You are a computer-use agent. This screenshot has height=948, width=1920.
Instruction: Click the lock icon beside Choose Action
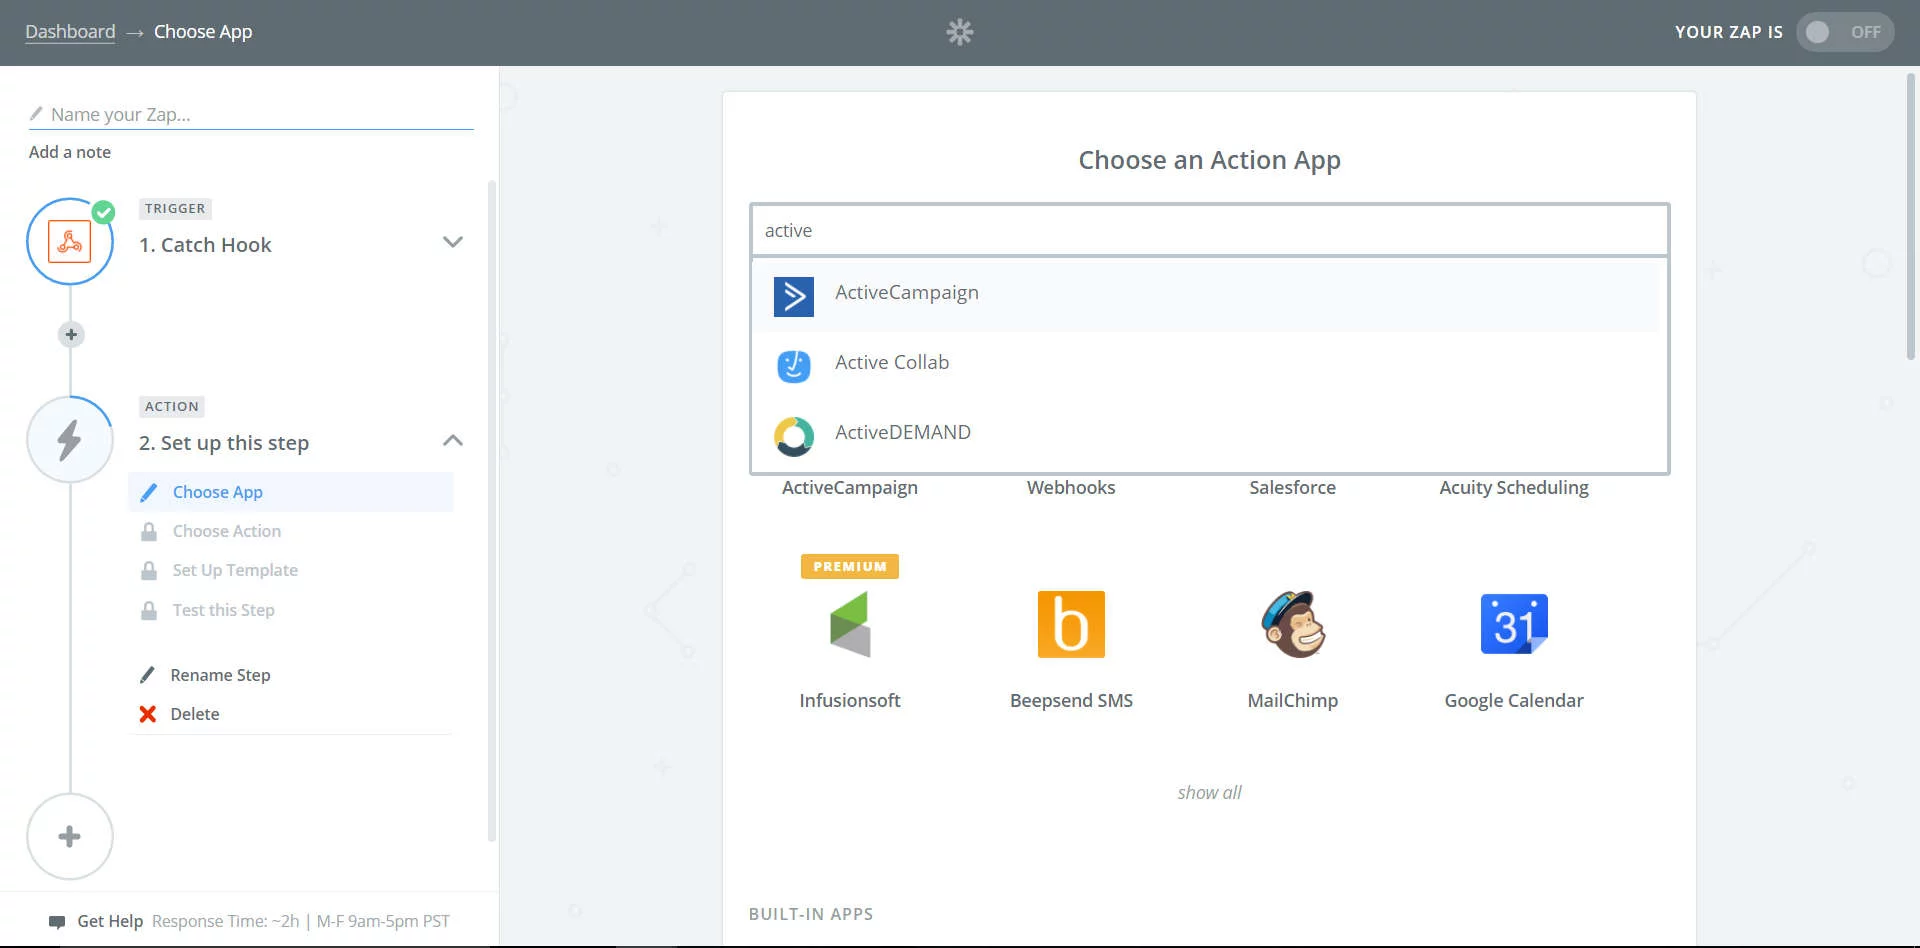[149, 531]
